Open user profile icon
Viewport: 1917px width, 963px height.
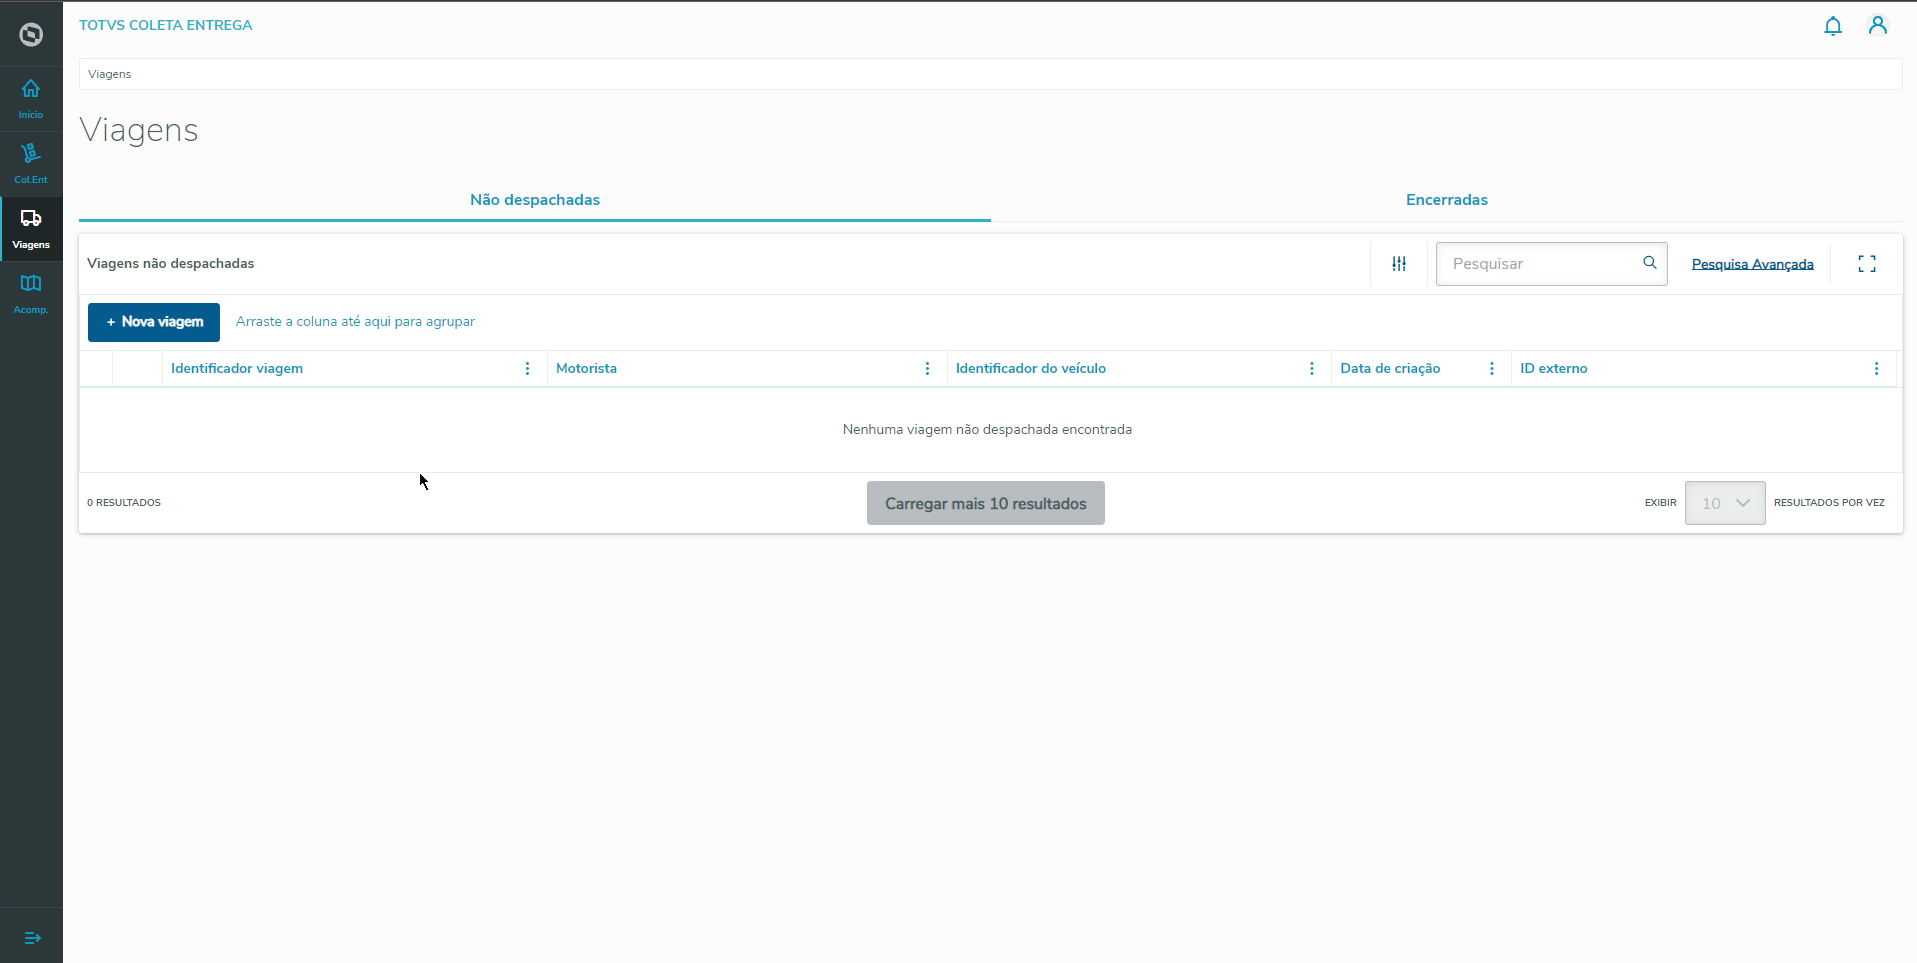[x=1878, y=26]
